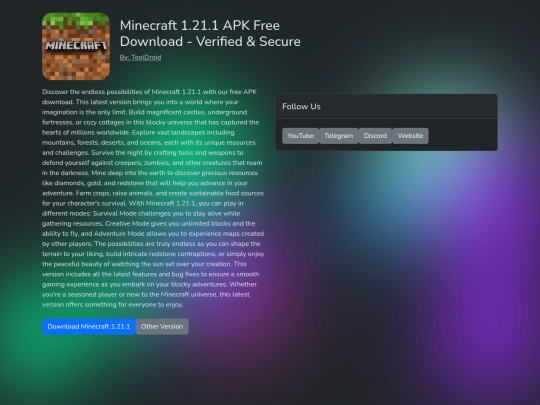
Task: Click the "Minecraft 1.21.1 APK Free" title line
Action: [200, 25]
